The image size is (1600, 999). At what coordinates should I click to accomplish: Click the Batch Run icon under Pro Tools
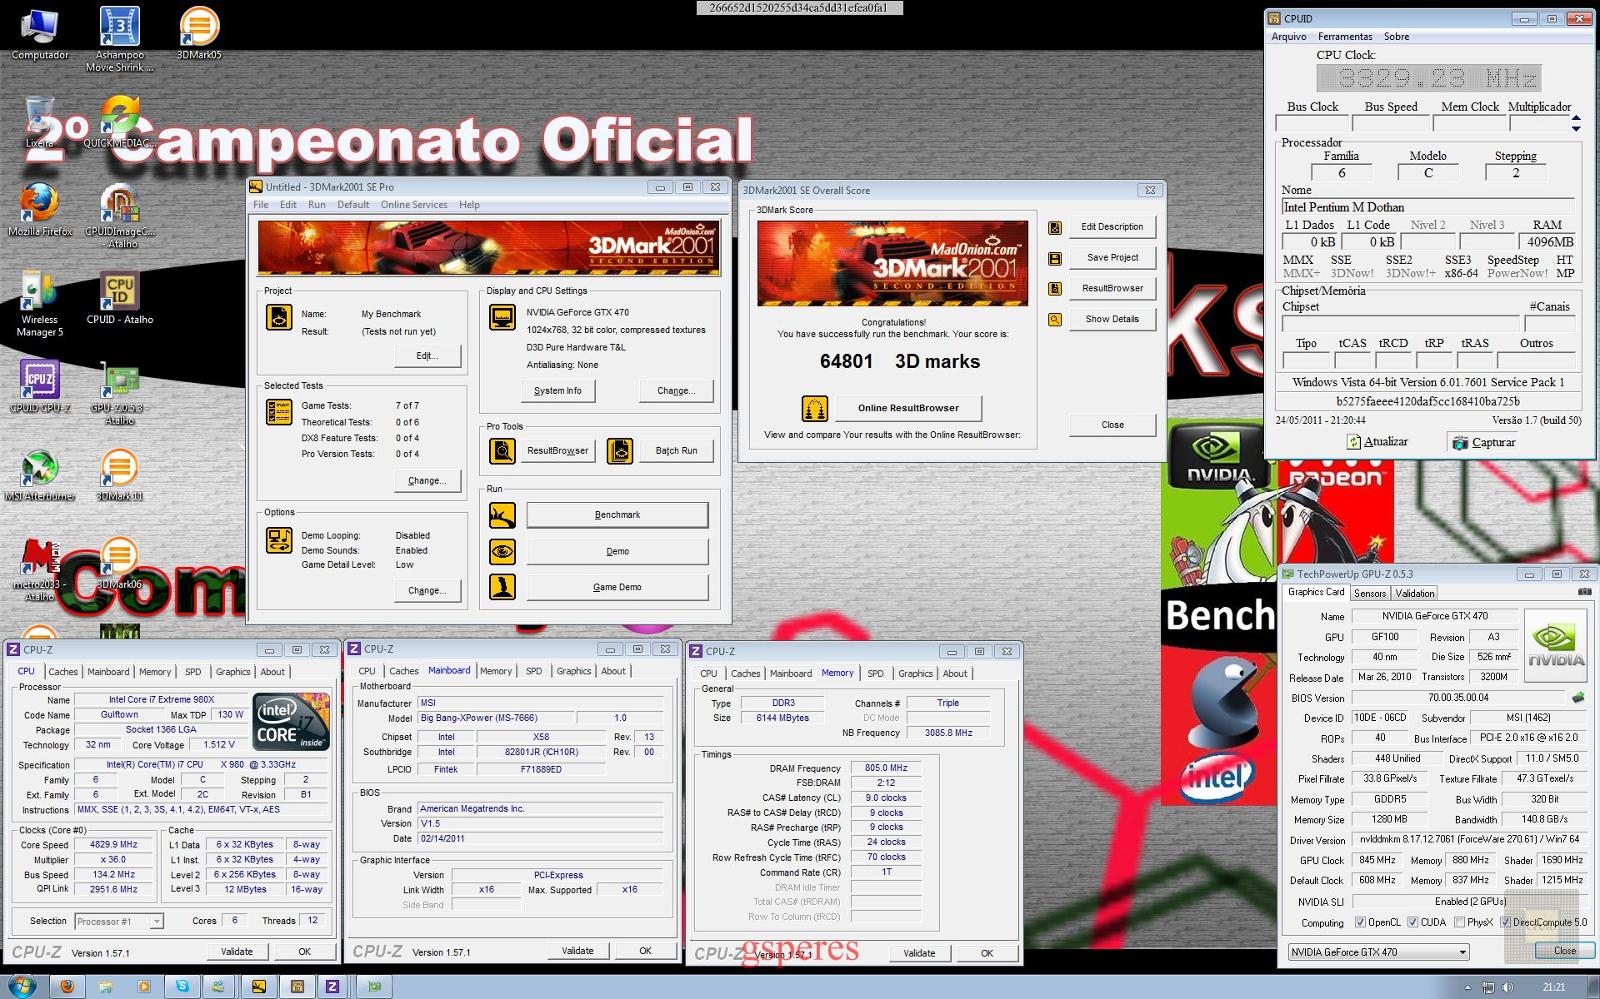click(x=620, y=451)
